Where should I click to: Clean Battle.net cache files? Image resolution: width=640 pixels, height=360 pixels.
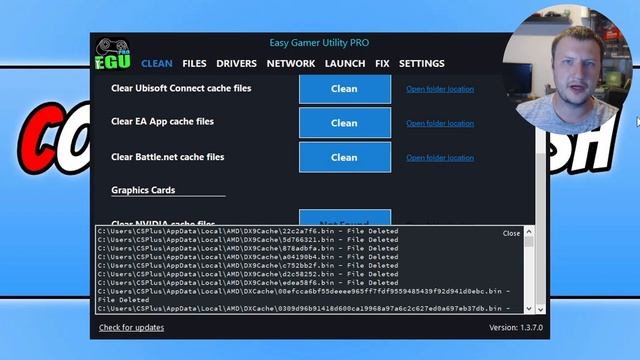pyautogui.click(x=345, y=157)
